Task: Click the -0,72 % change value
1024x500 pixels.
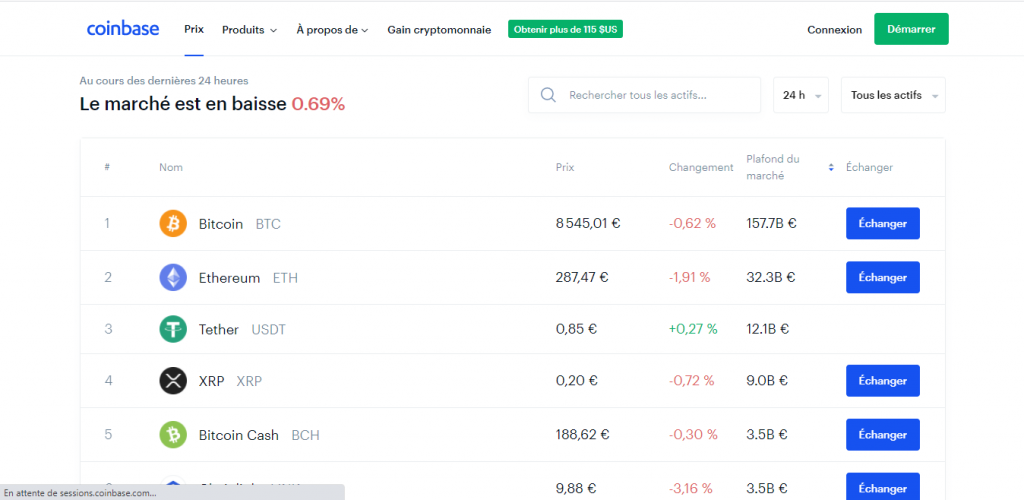Action: click(x=691, y=381)
